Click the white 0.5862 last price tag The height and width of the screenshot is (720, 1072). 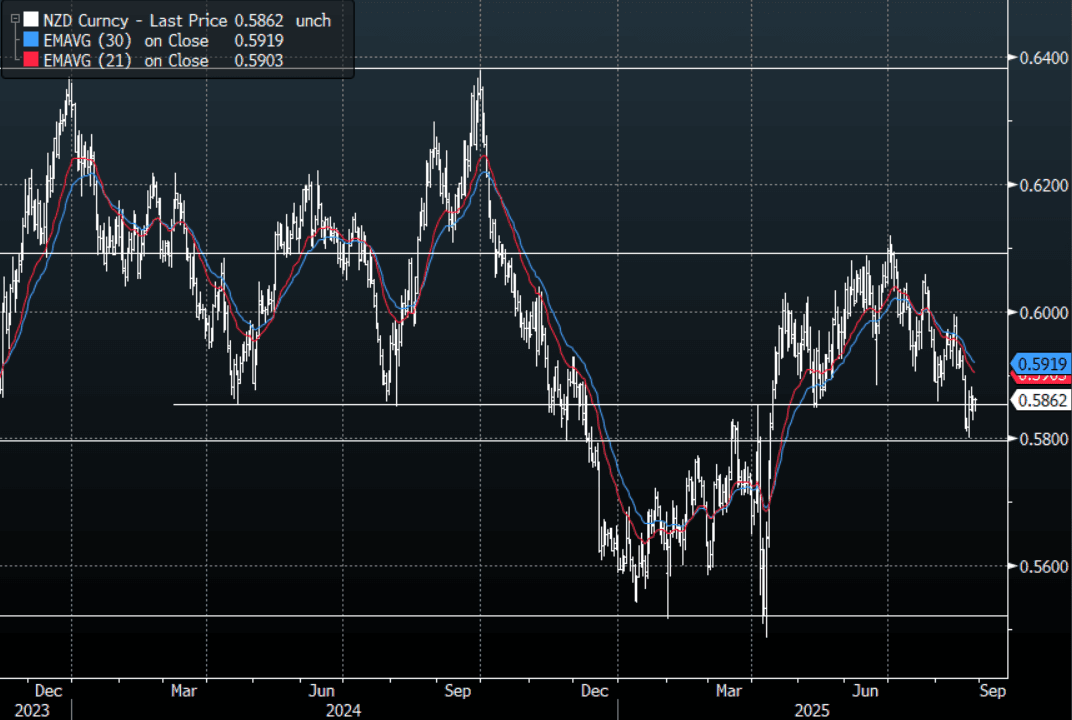(1043, 401)
